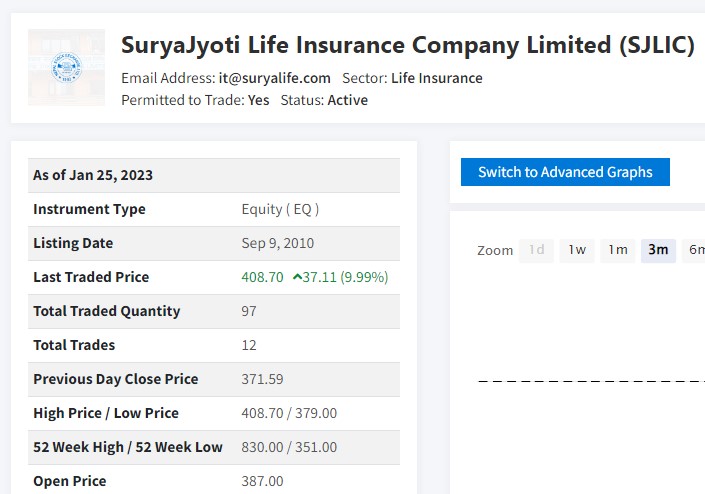Select the 1d zoom range
Viewport: 705px width, 494px height.
click(537, 250)
